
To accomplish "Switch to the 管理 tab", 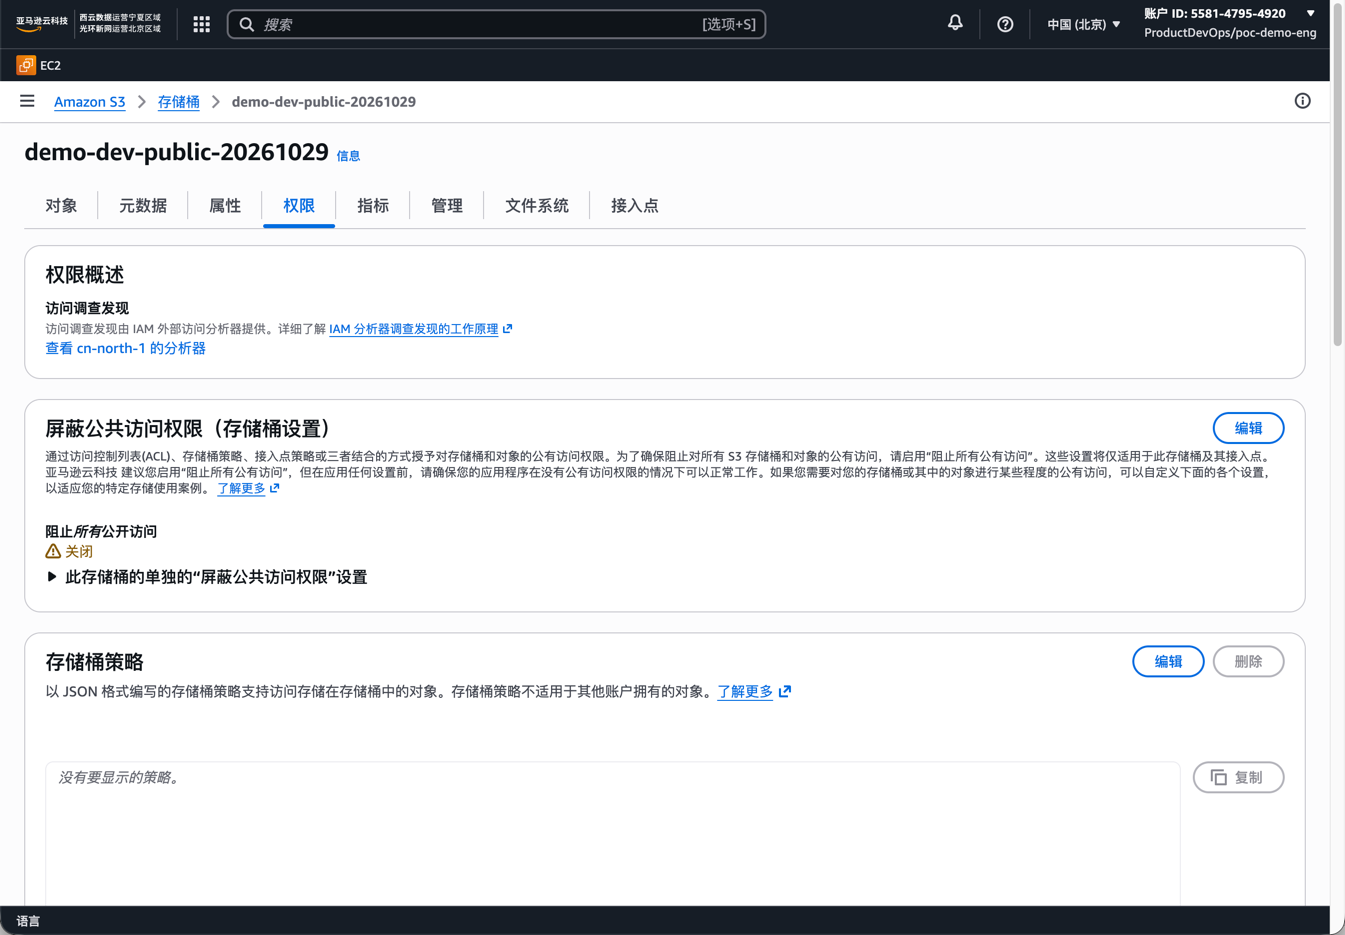I will (447, 206).
